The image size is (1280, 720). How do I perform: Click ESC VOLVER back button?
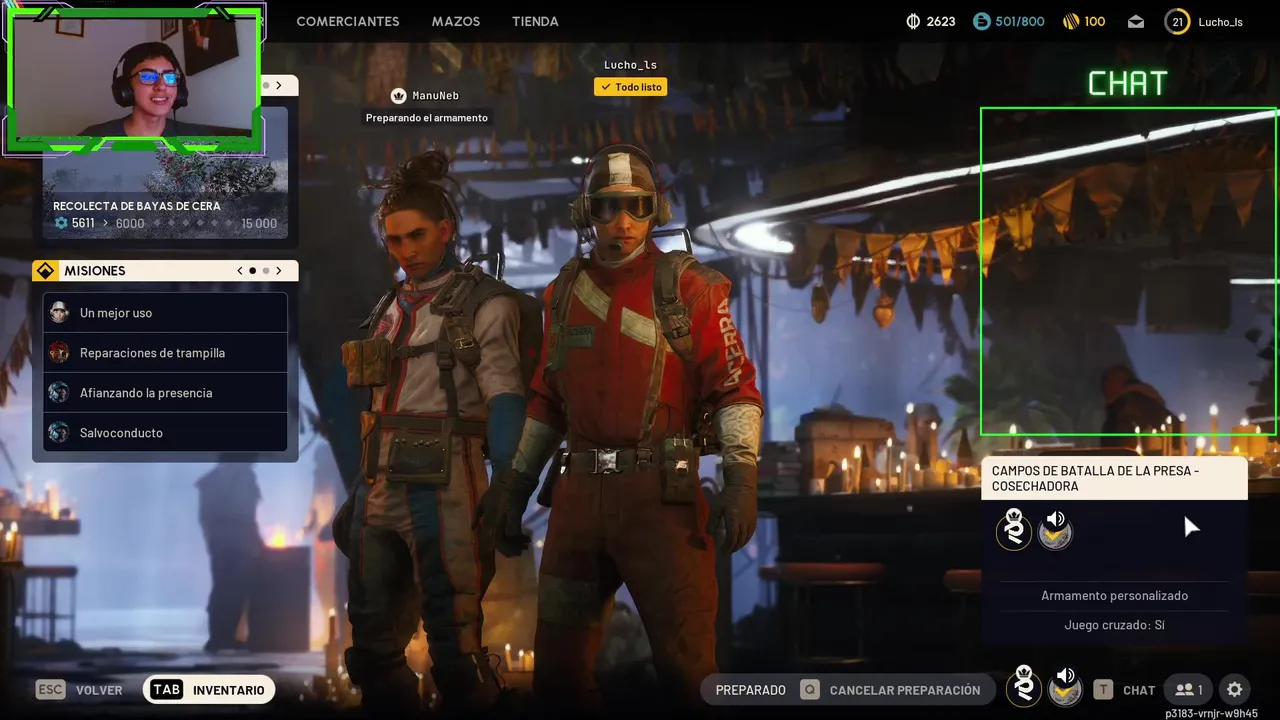(x=80, y=690)
